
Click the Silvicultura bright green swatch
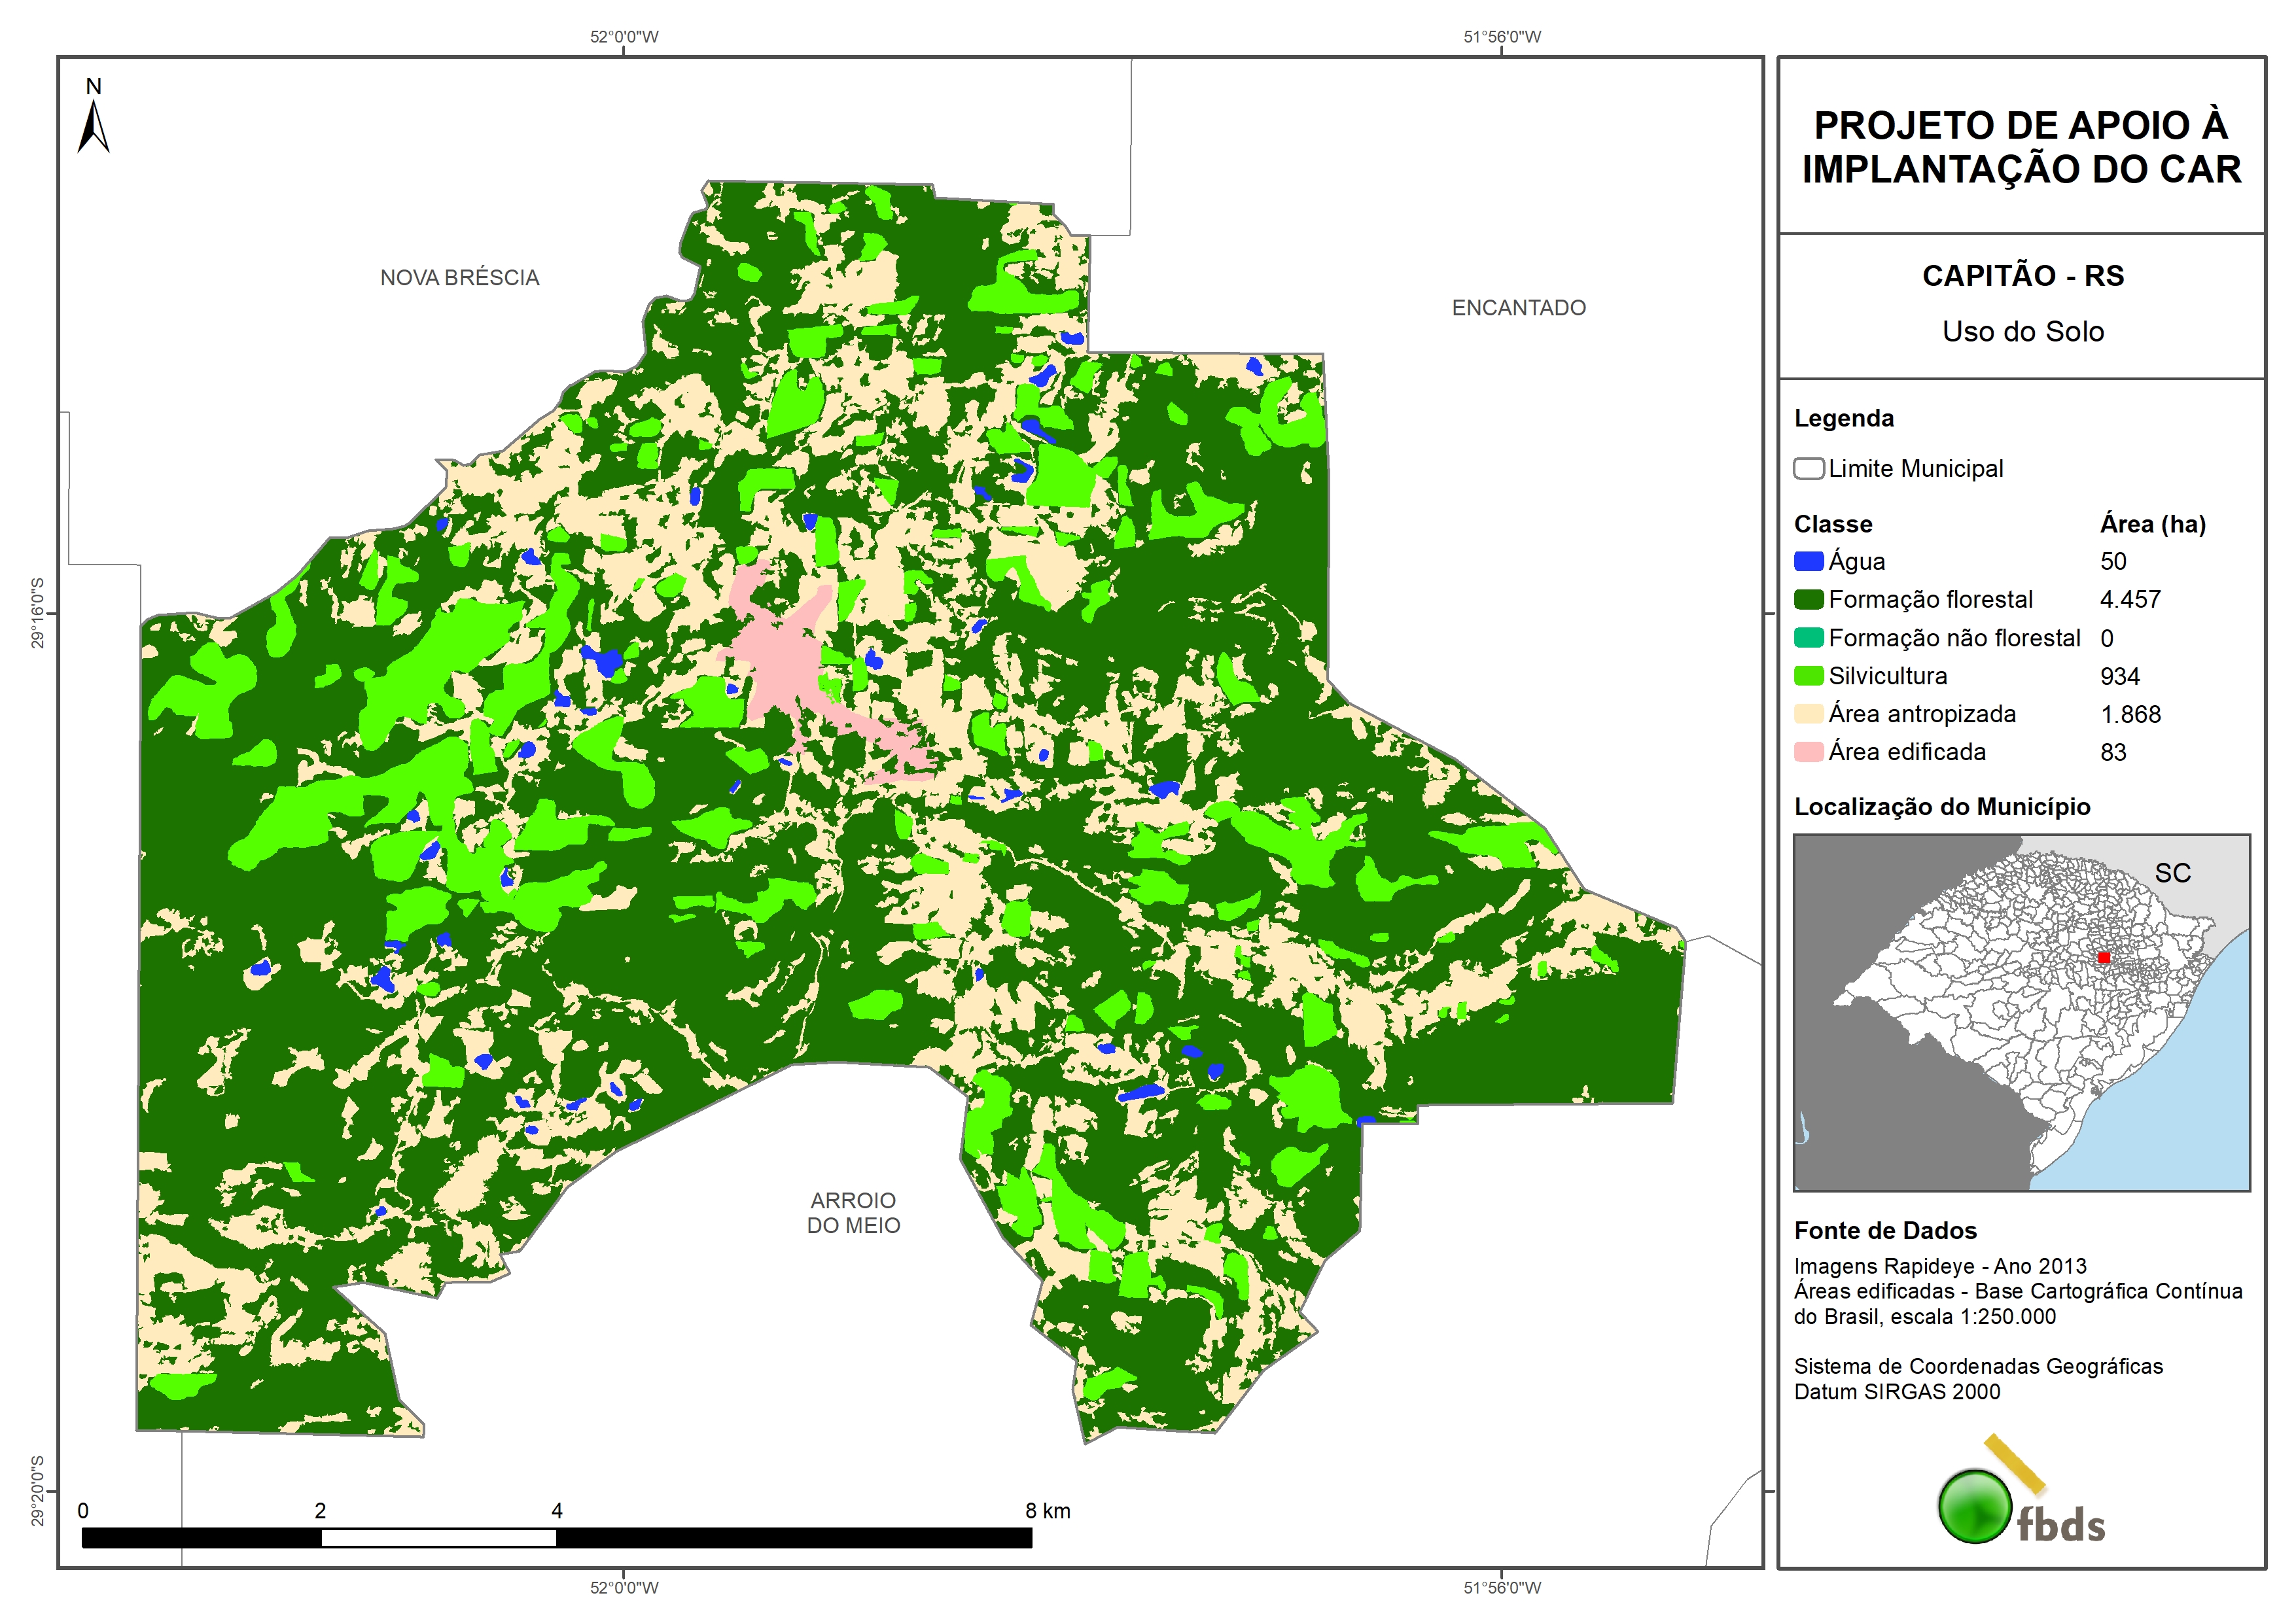1808,676
